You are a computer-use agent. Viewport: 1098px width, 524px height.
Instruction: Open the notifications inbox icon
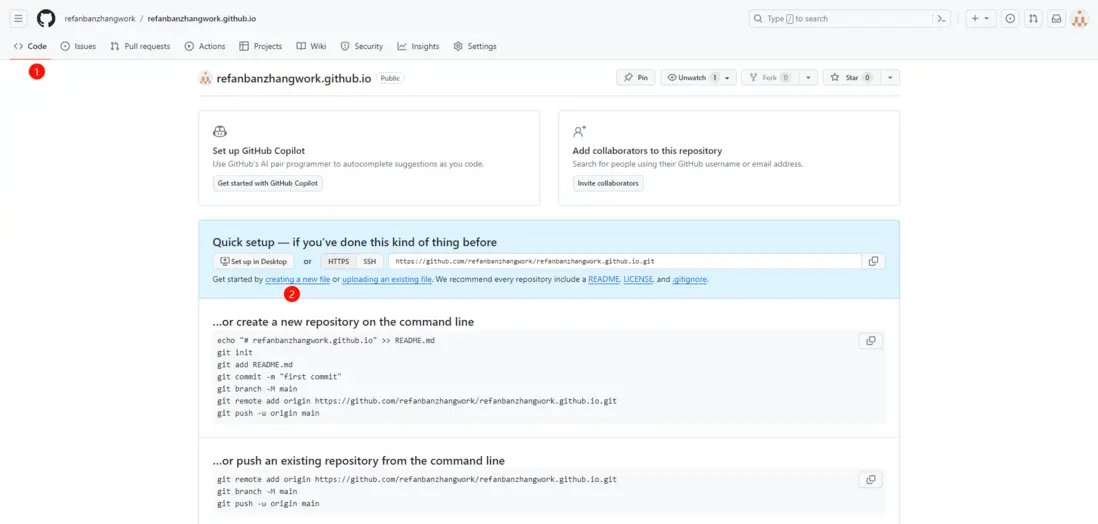click(x=1056, y=19)
